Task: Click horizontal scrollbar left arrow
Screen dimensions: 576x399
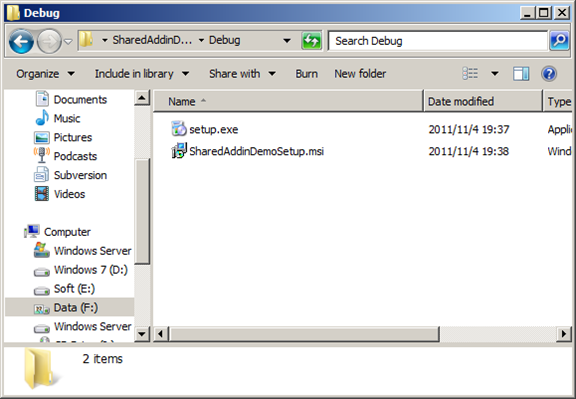Action: tap(161, 334)
